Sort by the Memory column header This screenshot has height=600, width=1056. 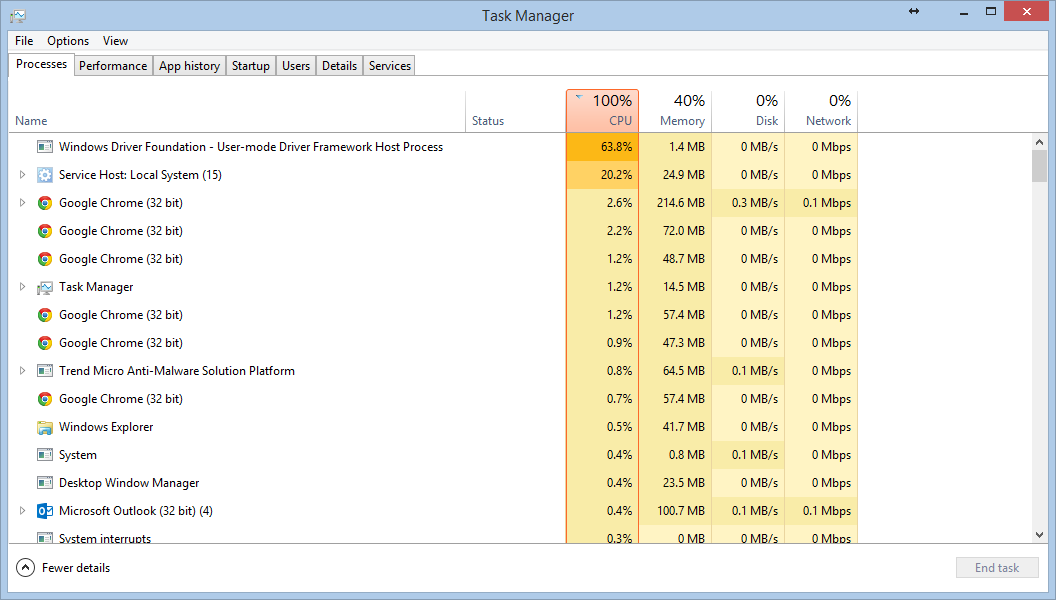pyautogui.click(x=675, y=111)
